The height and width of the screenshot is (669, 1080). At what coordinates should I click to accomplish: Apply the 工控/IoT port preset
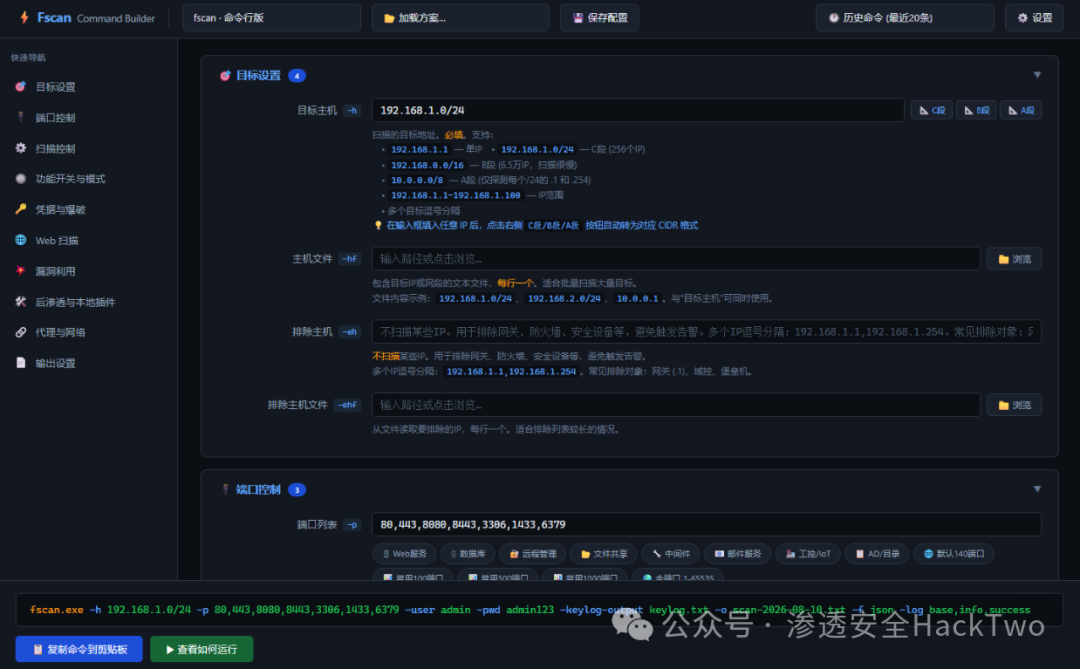click(x=808, y=554)
